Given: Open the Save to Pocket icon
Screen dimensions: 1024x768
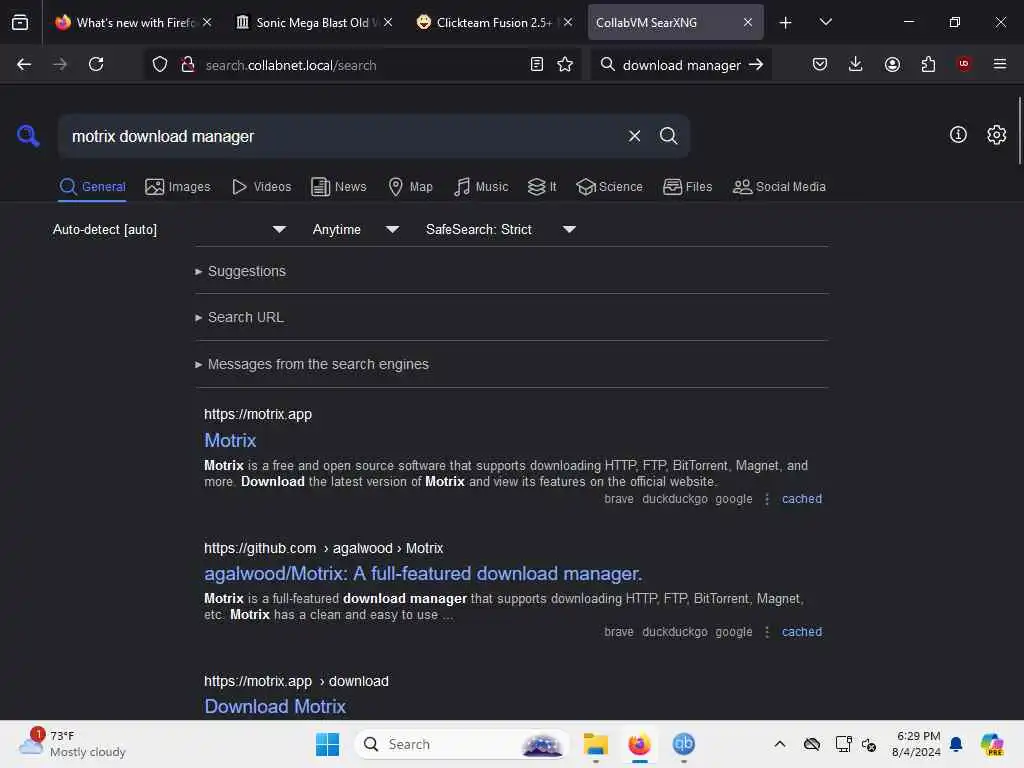Looking at the screenshot, I should point(820,64).
